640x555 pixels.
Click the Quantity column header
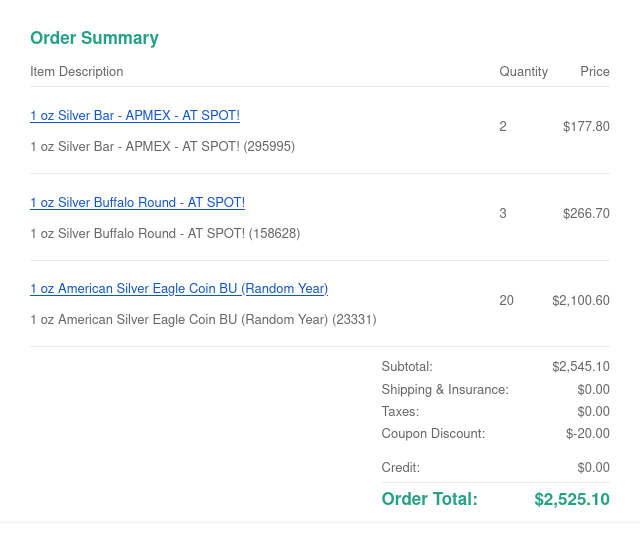[523, 72]
